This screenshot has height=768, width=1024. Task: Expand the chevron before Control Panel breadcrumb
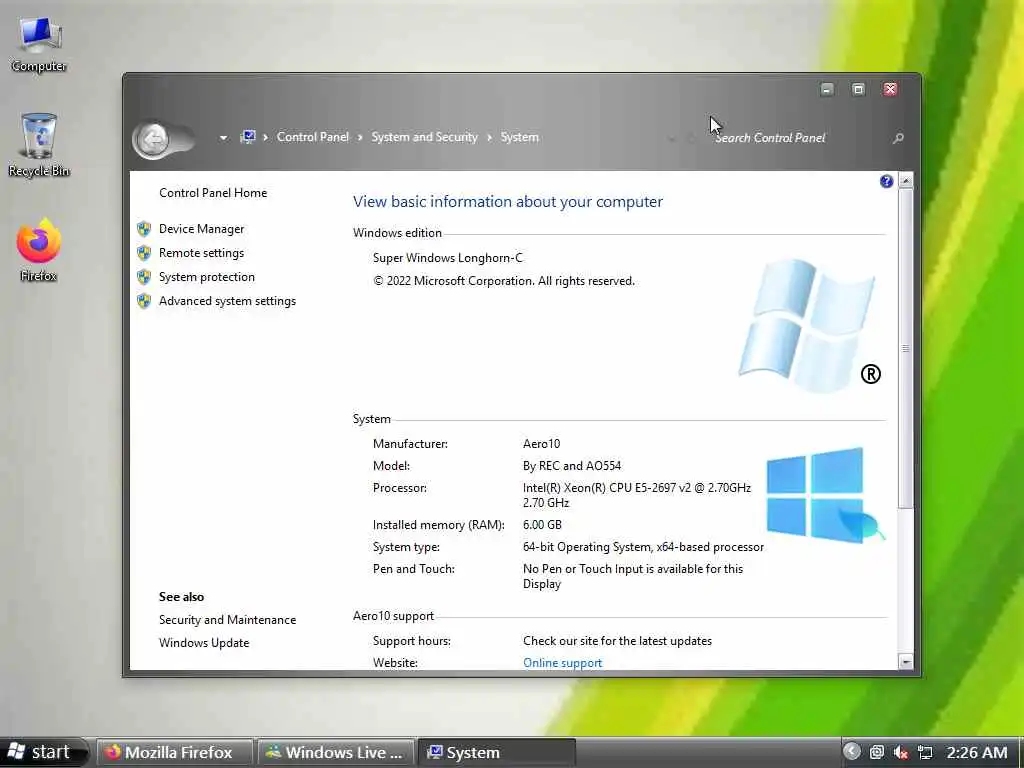tap(265, 138)
